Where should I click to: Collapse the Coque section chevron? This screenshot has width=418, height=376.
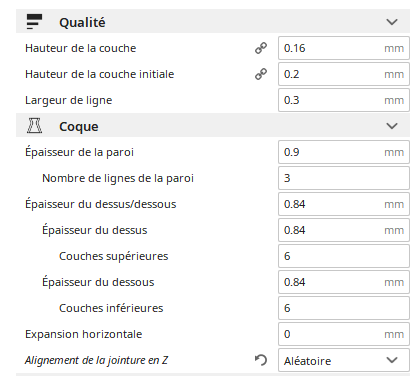click(x=392, y=126)
